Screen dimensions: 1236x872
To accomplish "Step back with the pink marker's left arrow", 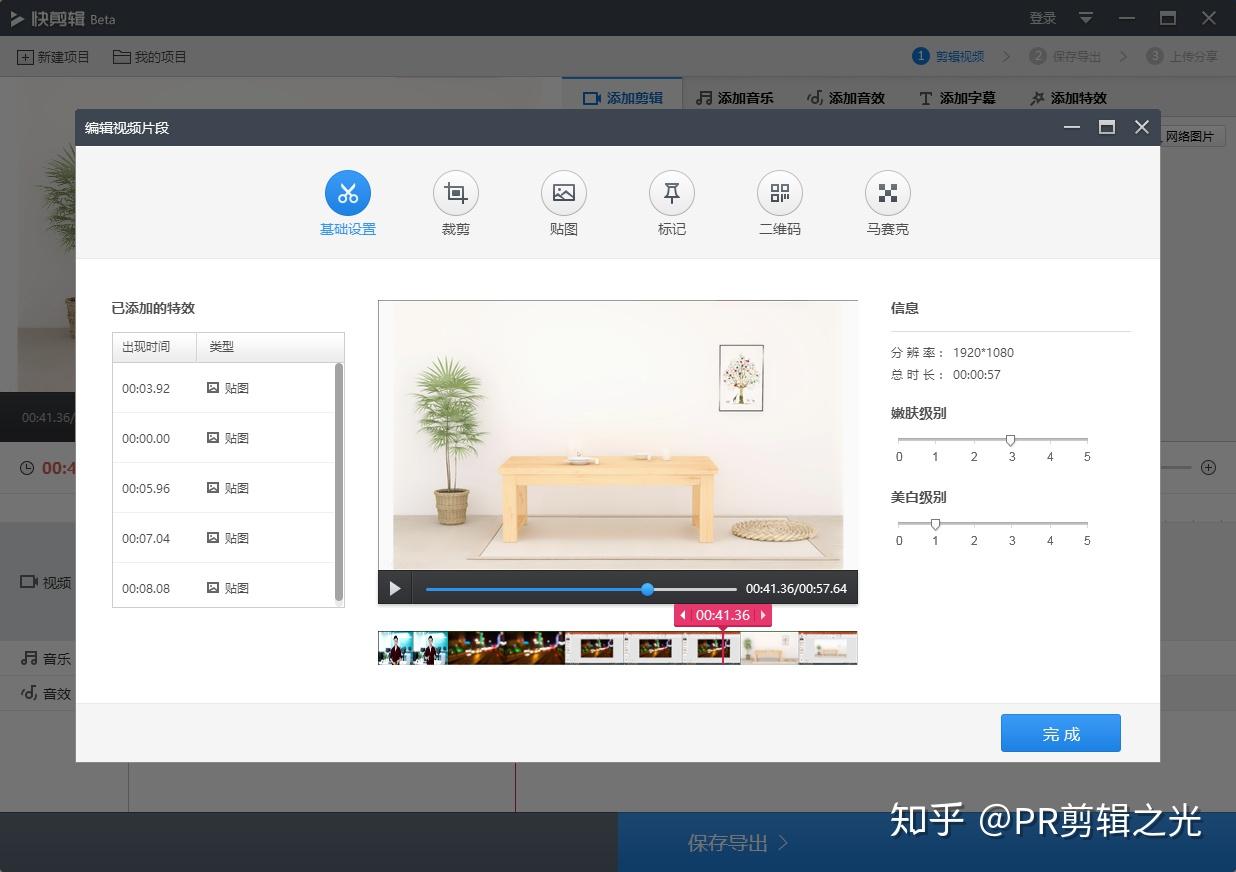I will point(683,615).
